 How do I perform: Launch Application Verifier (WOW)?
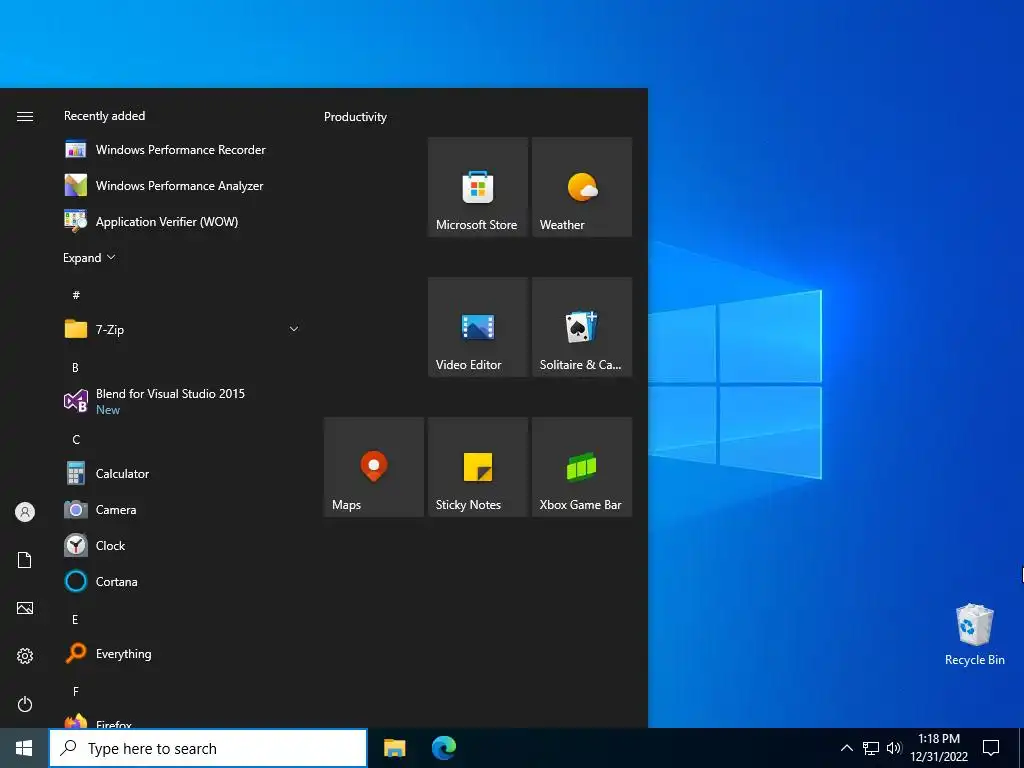pyautogui.click(x=183, y=221)
